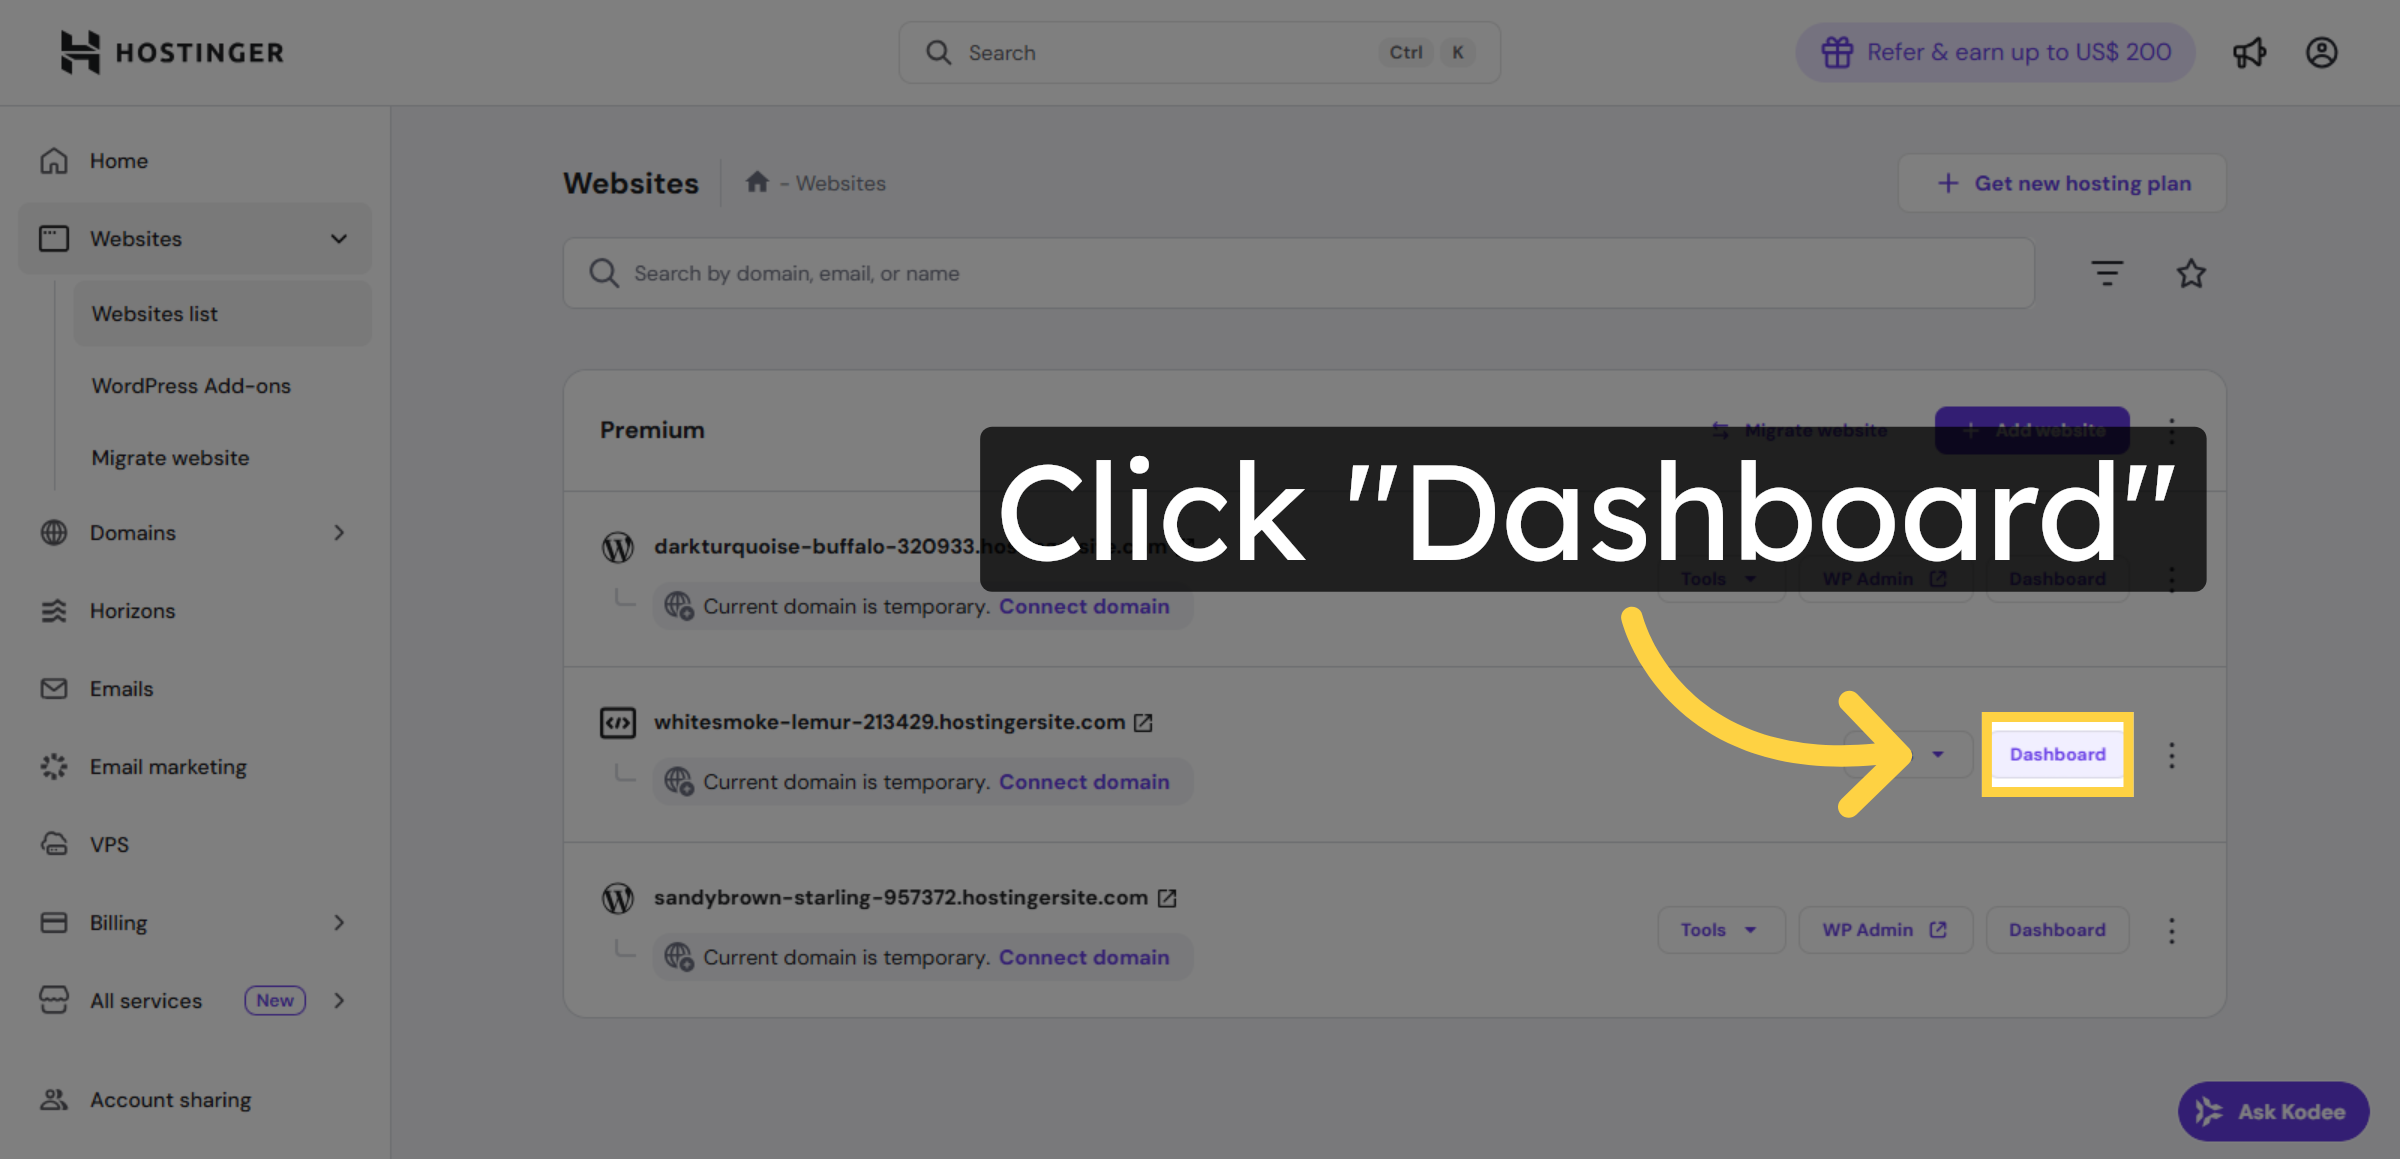Open WordPress Add-ons from the sidebar
Image resolution: width=2400 pixels, height=1159 pixels.
coord(191,385)
